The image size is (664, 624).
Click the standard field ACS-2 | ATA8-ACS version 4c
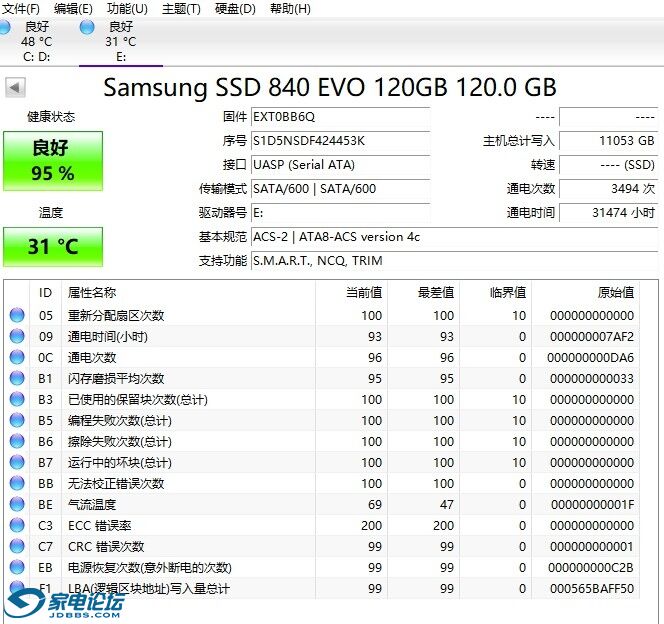click(454, 237)
